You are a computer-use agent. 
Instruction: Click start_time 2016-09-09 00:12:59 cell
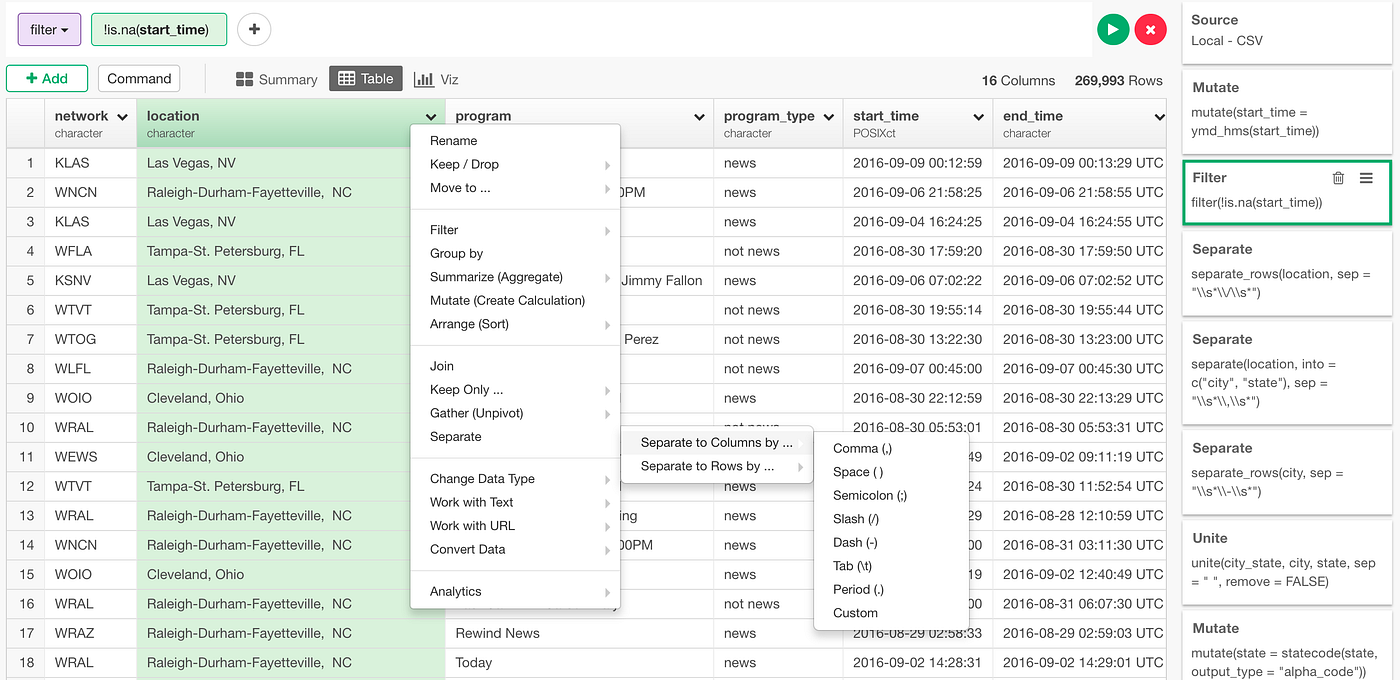pos(917,163)
